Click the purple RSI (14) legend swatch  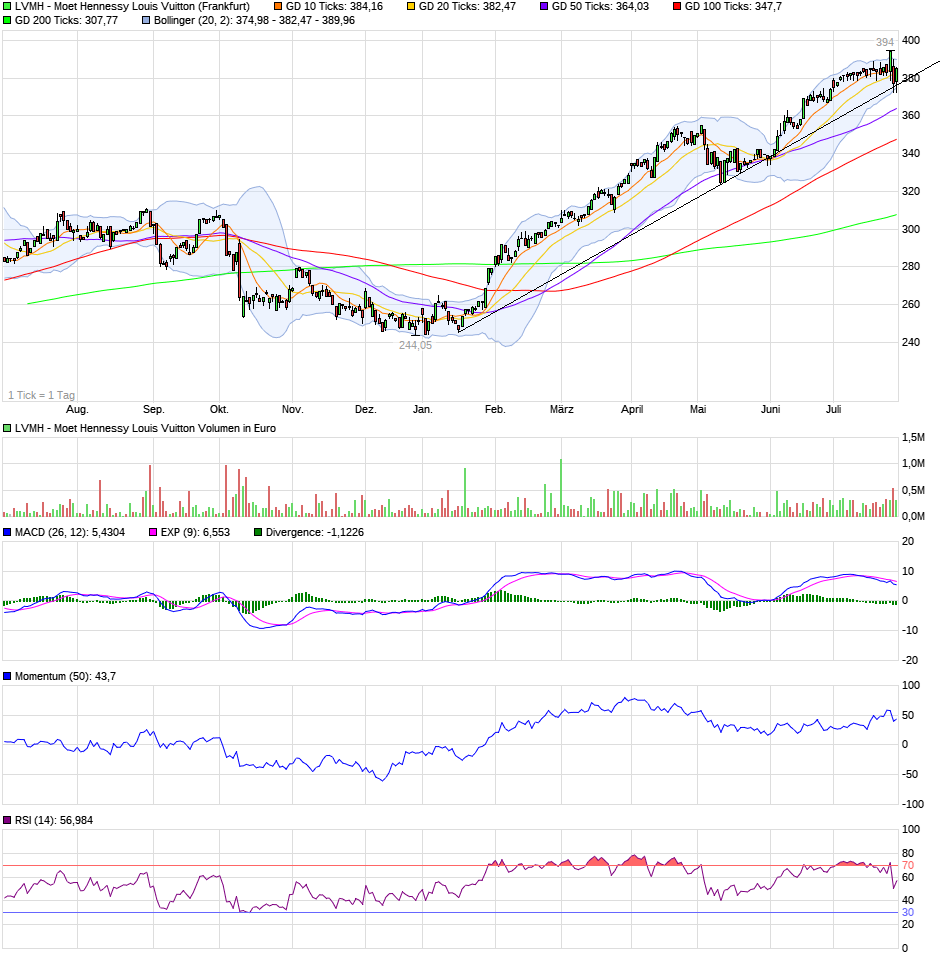(7, 820)
